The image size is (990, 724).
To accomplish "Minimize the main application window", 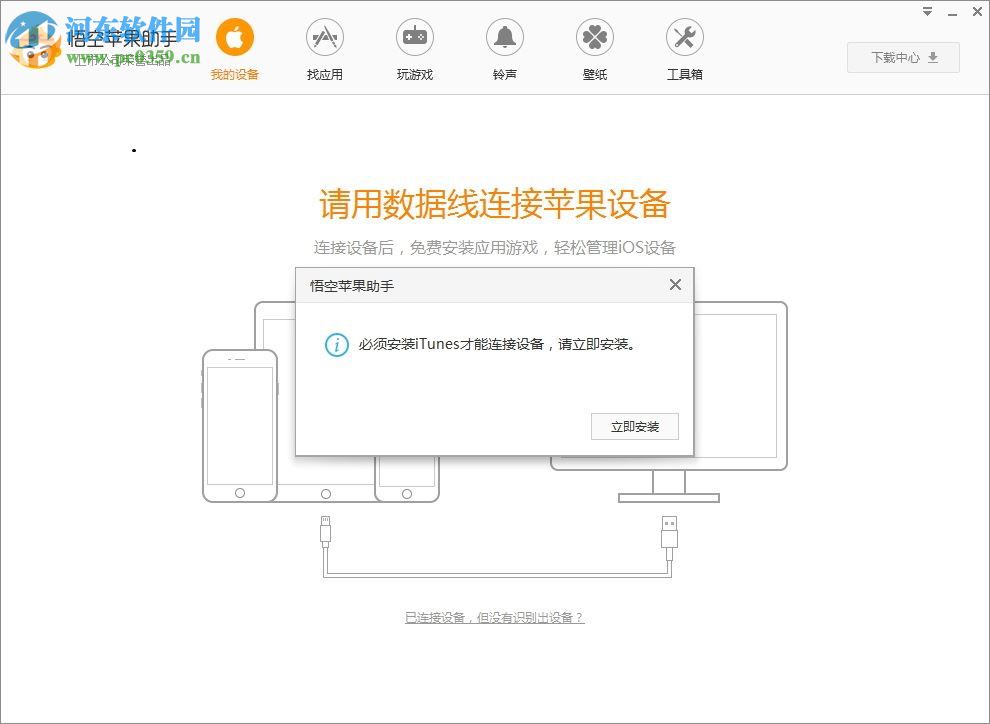I will pos(952,12).
